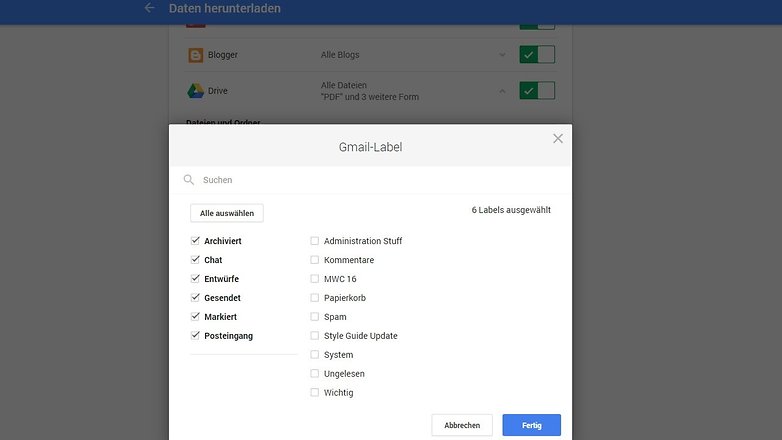This screenshot has height=440, width=782.
Task: Uncheck the Entwürfe label
Action: coord(195,278)
